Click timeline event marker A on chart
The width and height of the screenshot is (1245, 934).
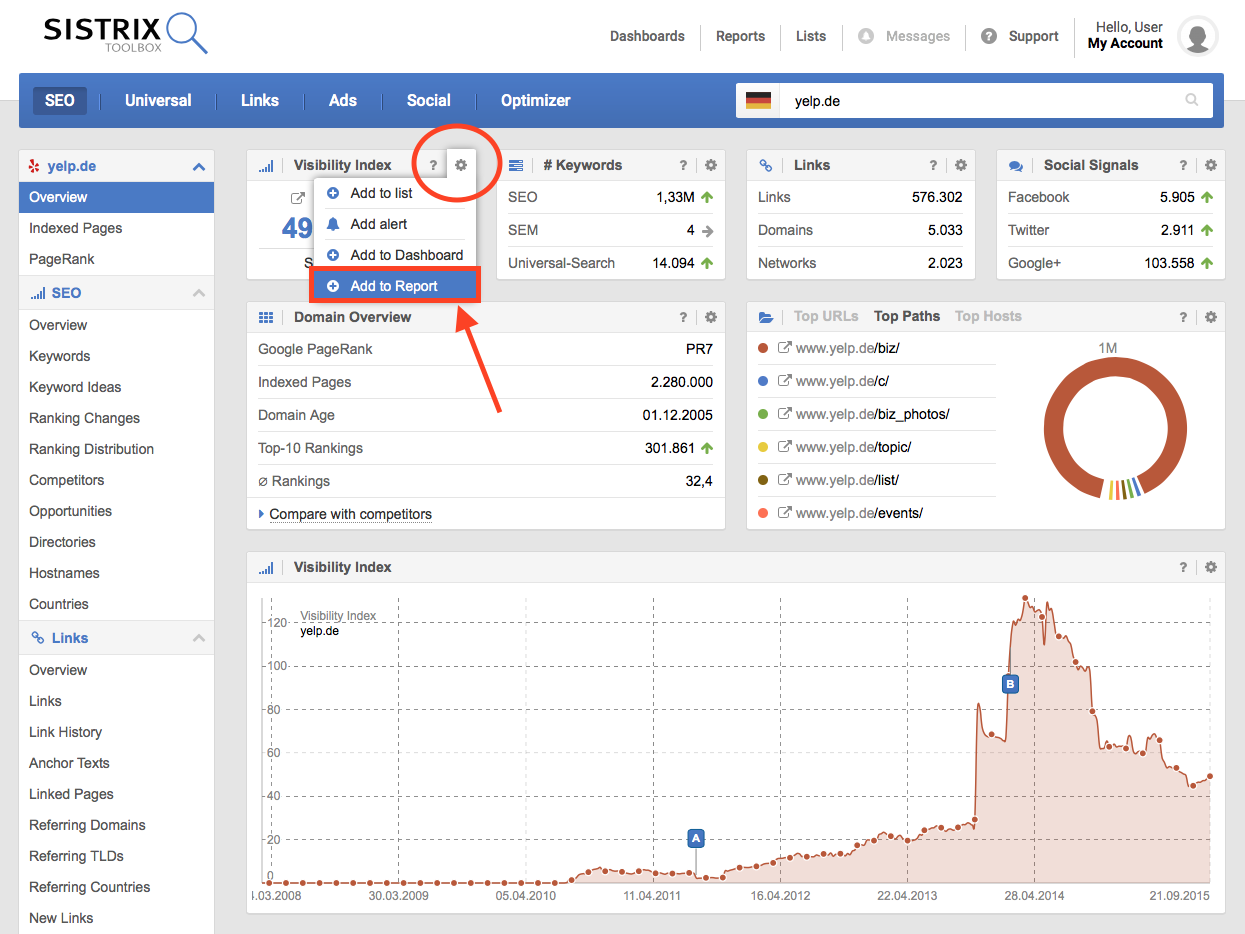(x=696, y=838)
